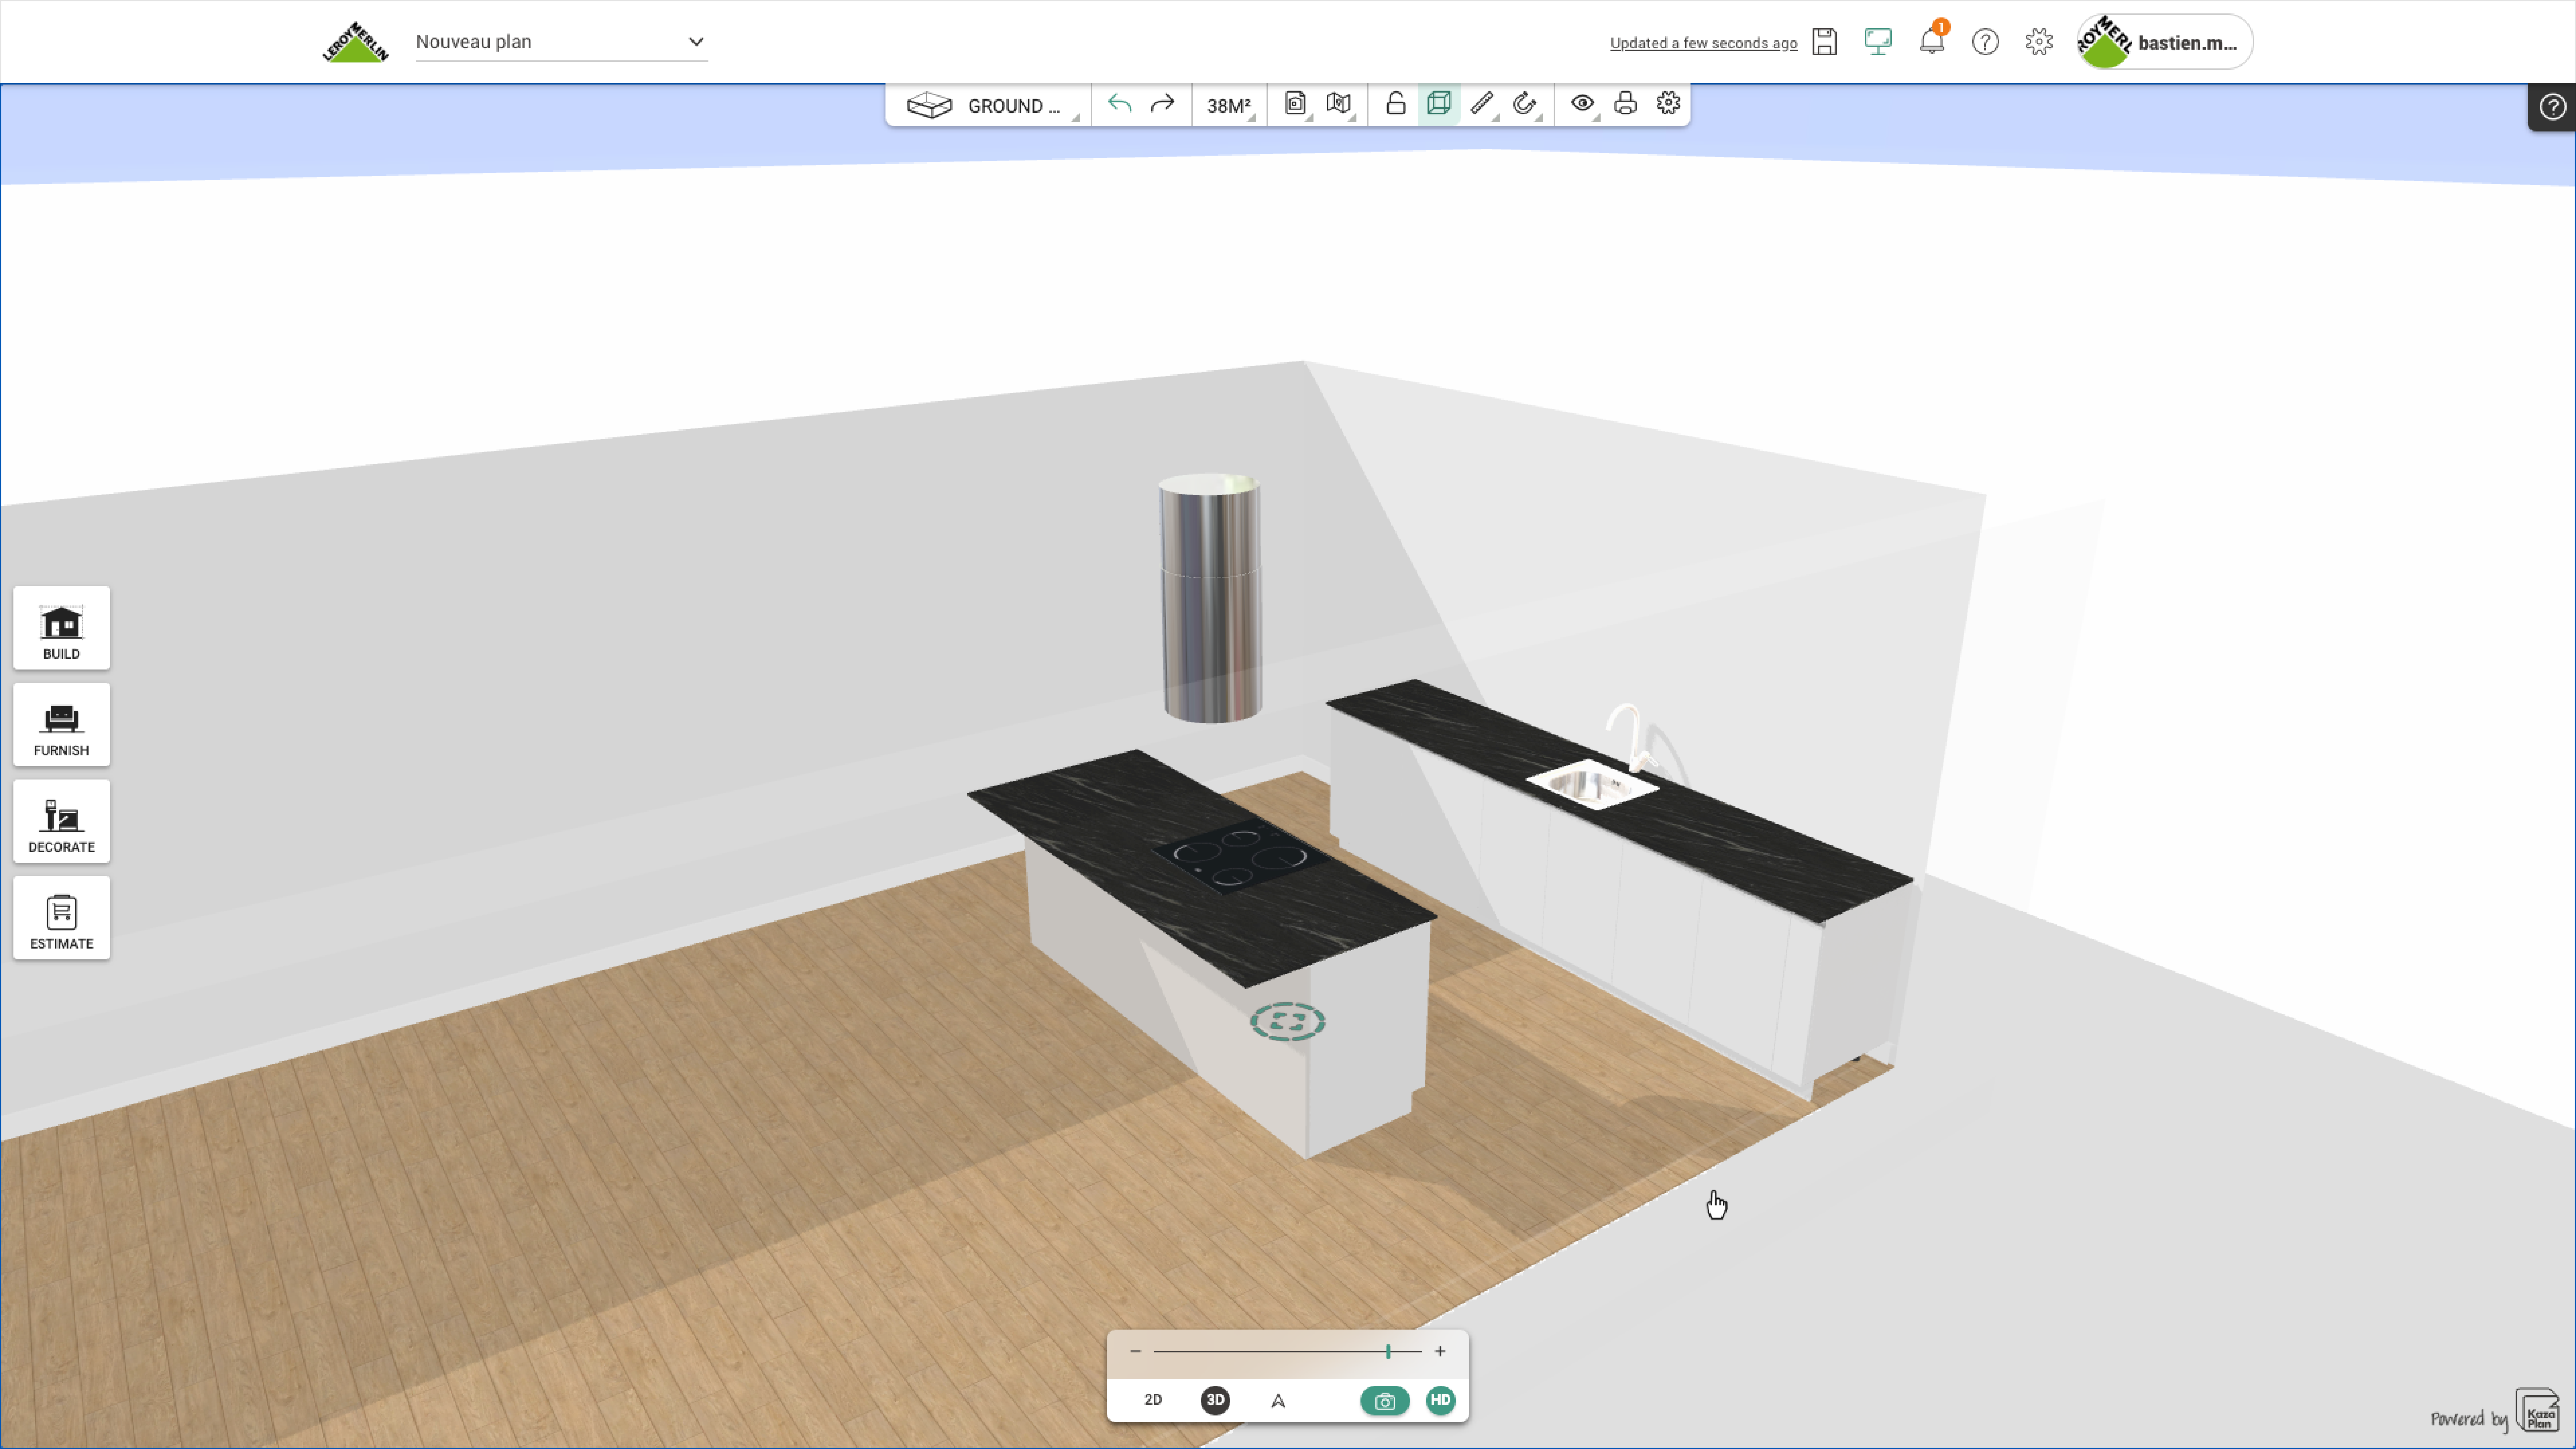Save the plan with the floppy disk icon
Viewport: 2576px width, 1449px height.
pos(1824,42)
